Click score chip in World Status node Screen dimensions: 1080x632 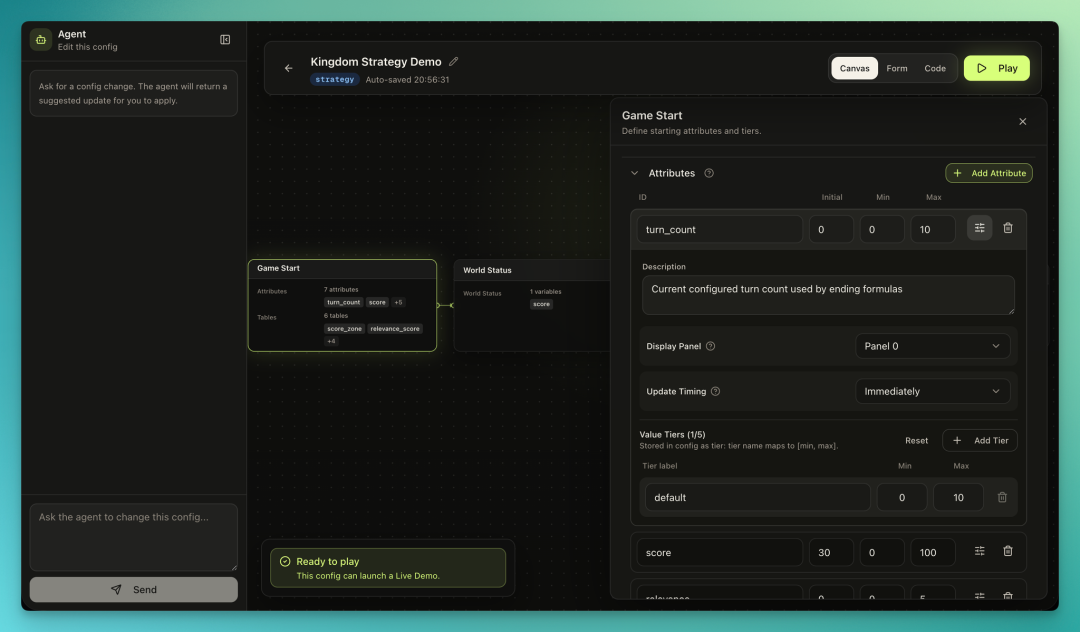click(541, 304)
